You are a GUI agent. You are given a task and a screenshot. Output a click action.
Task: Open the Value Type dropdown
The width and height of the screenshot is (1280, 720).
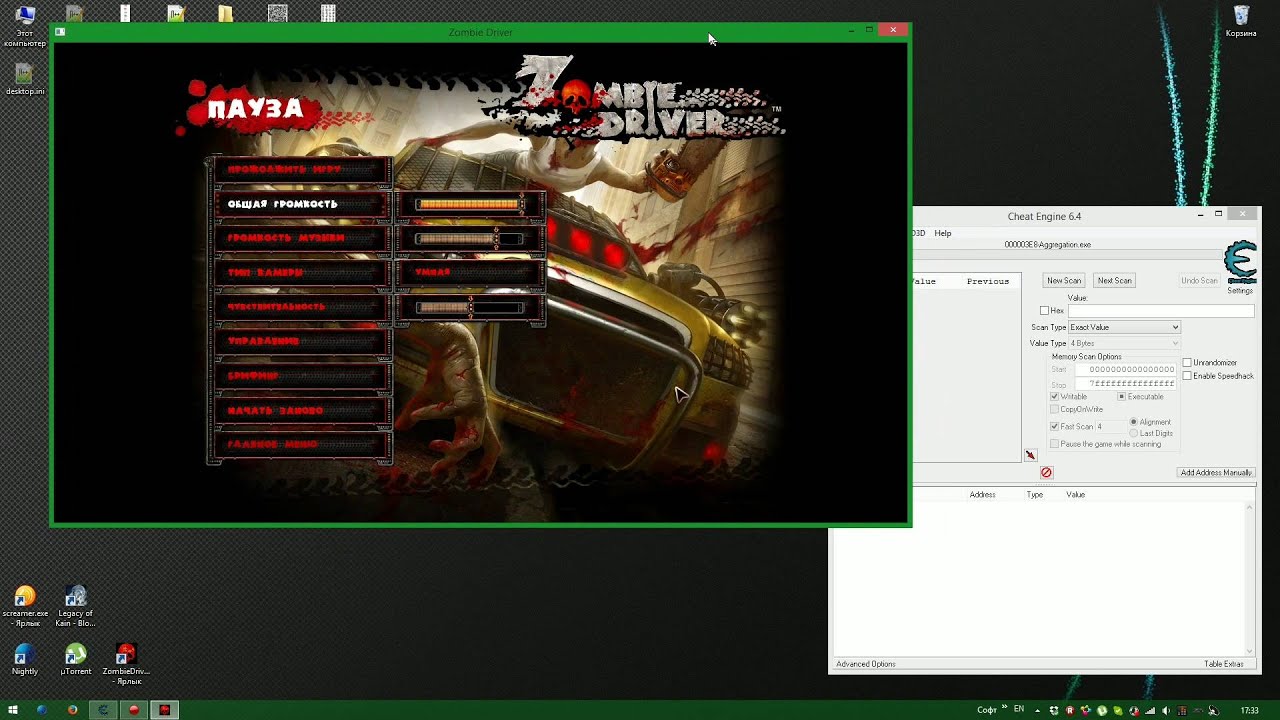tap(1124, 343)
